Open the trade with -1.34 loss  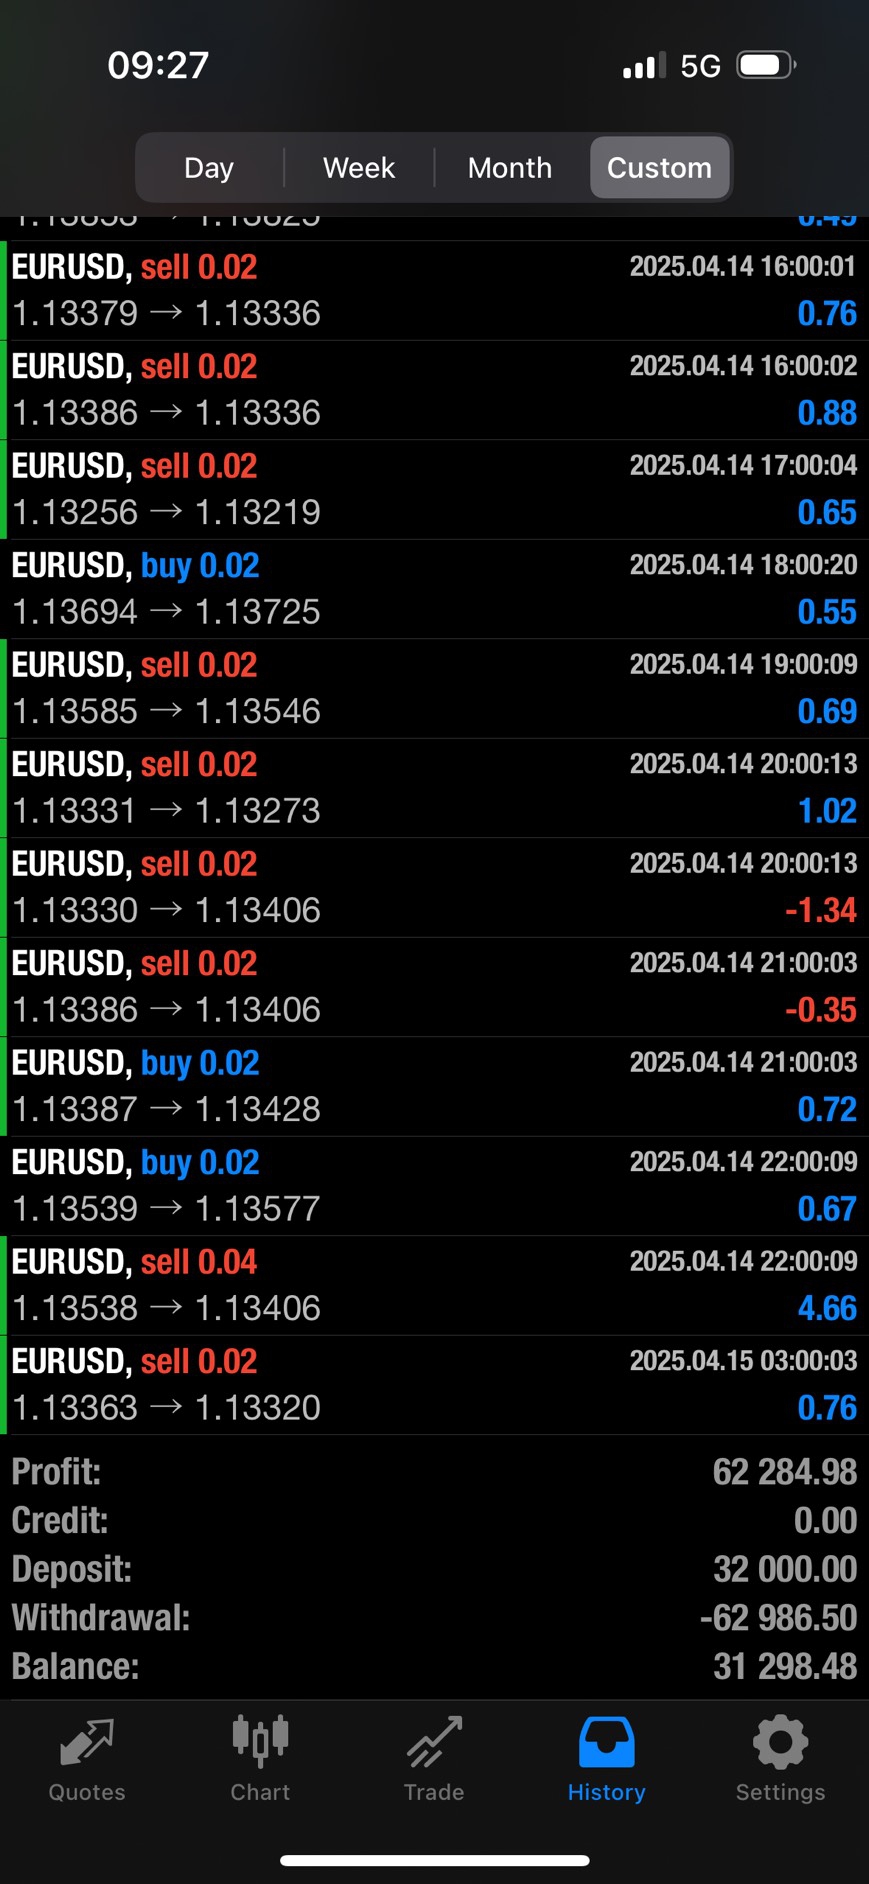pyautogui.click(x=434, y=887)
